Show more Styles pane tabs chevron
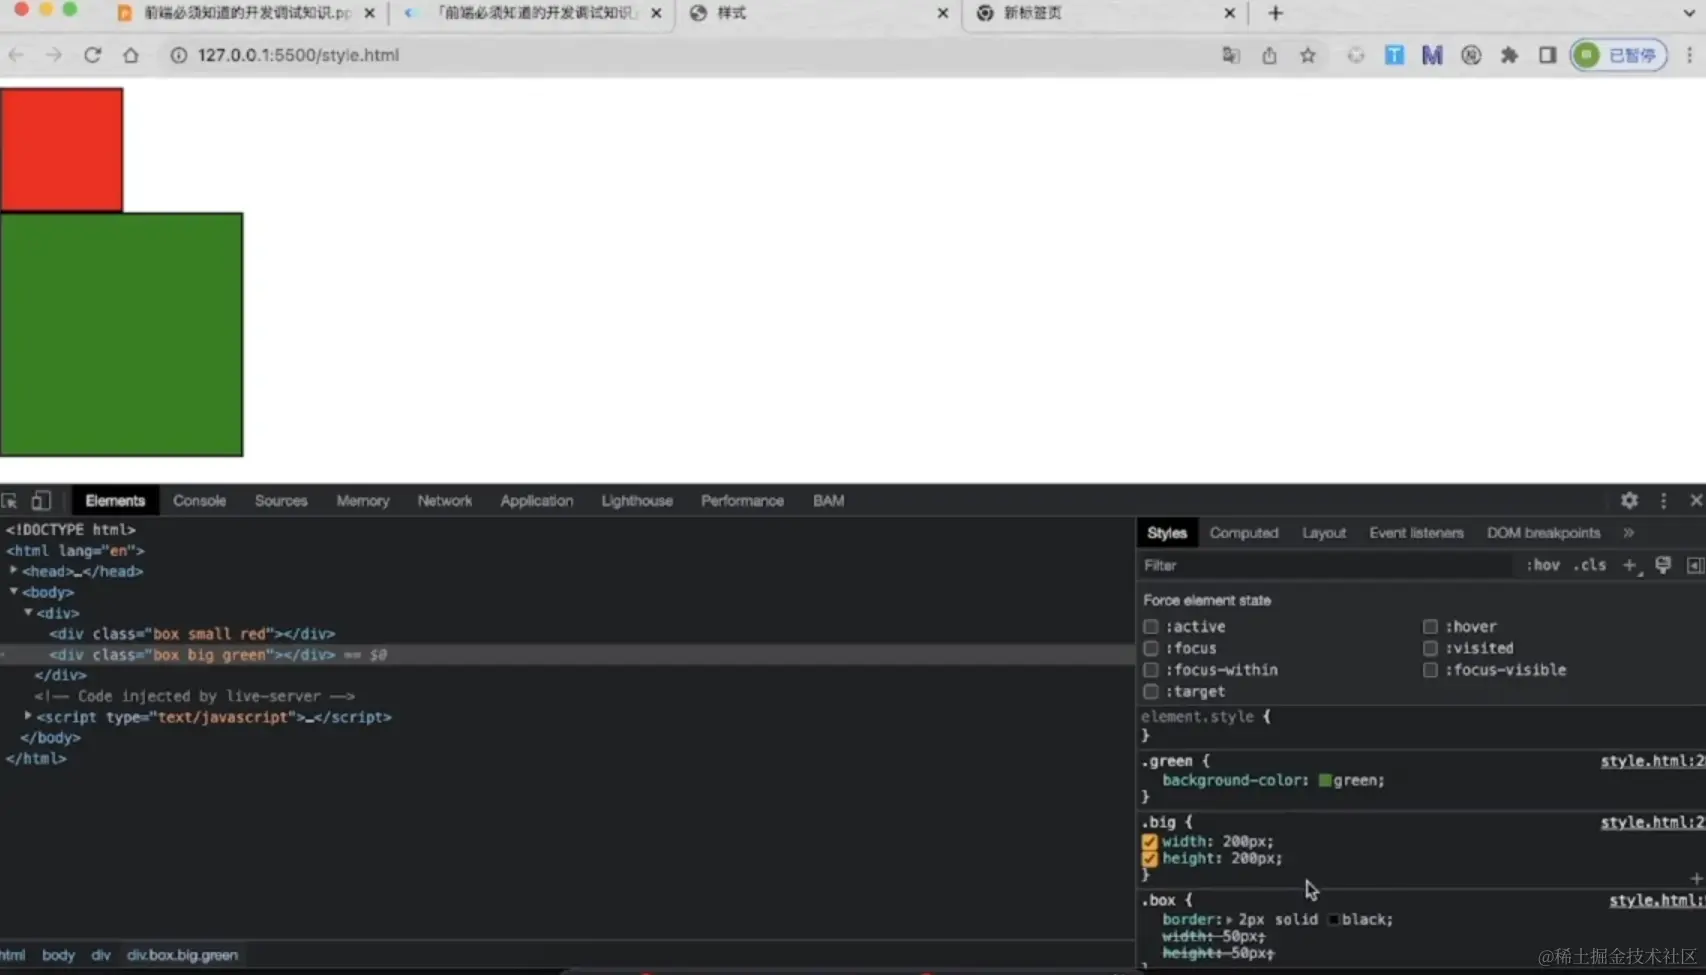The image size is (1706, 975). 1629,533
